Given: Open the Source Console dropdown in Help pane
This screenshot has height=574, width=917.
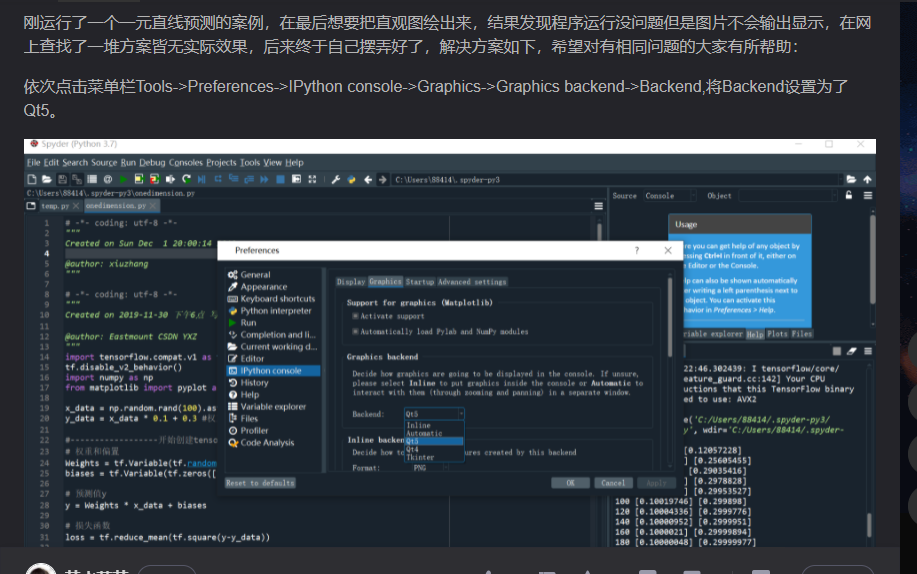Looking at the screenshot, I should coord(670,195).
